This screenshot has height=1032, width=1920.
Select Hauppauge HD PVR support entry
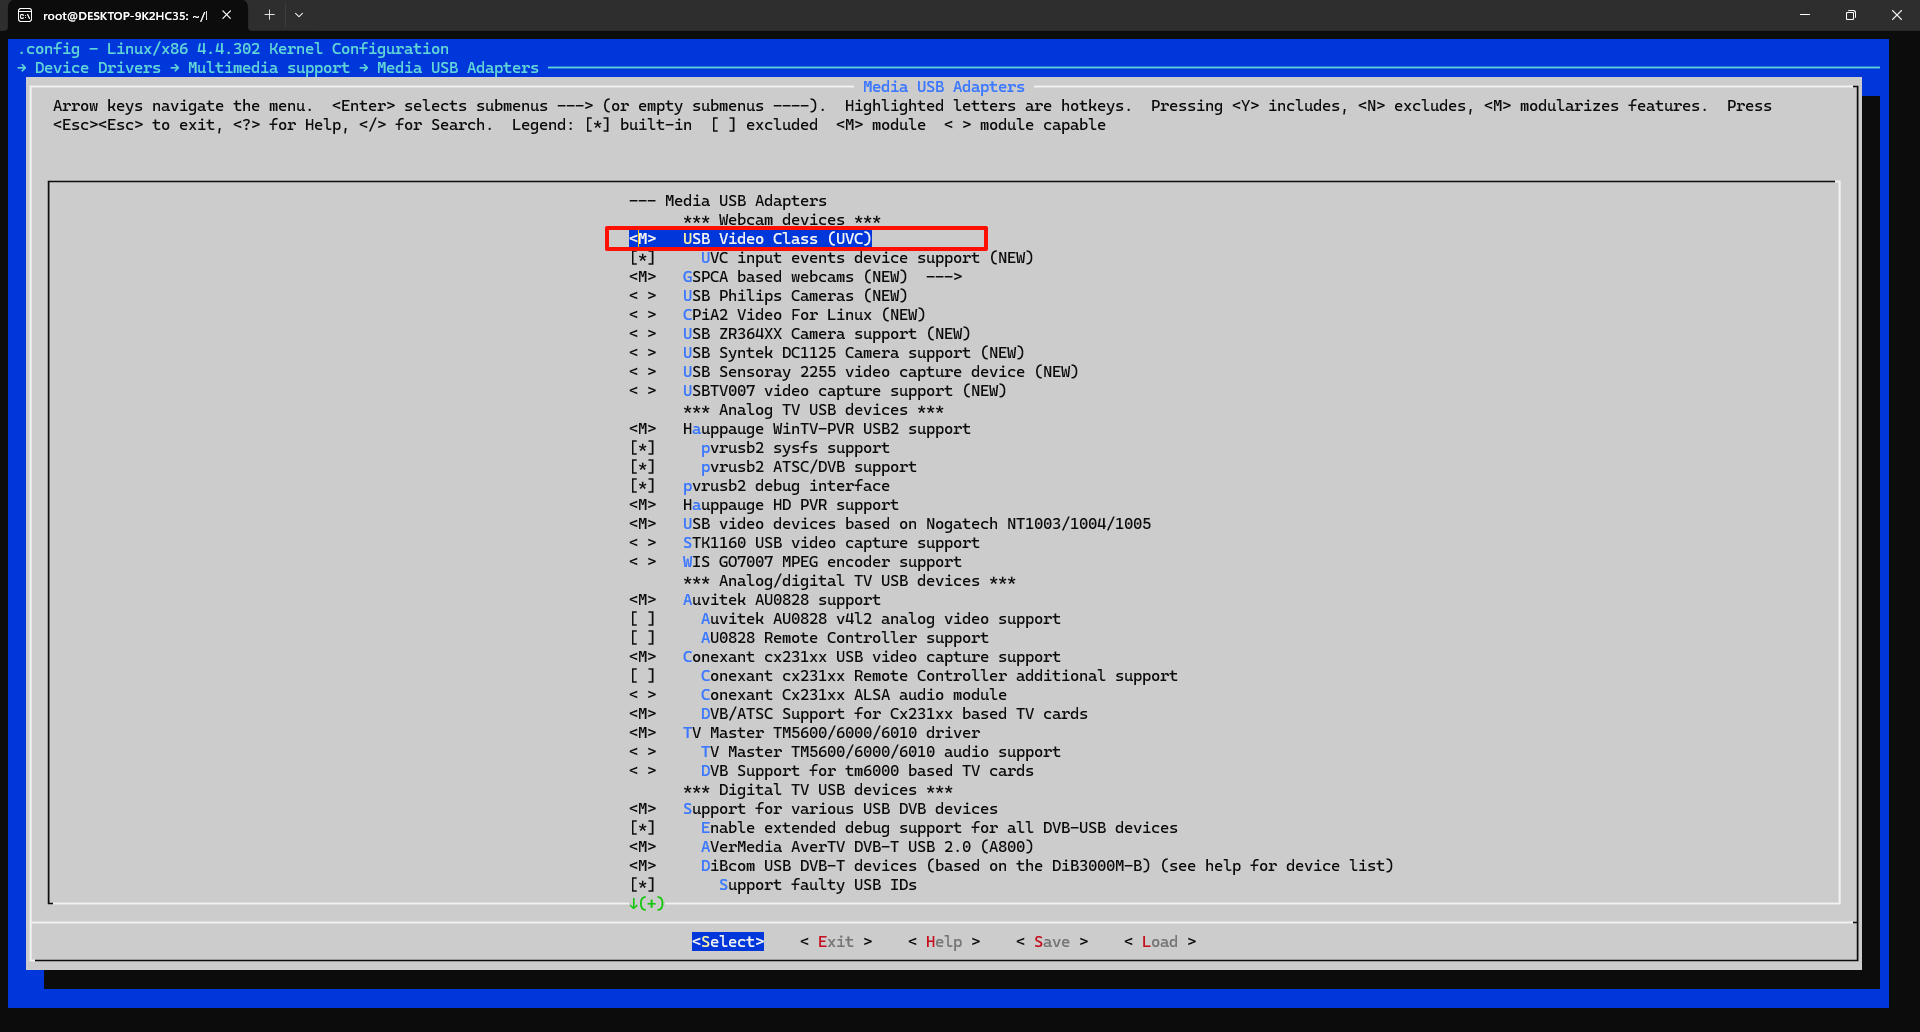(790, 505)
